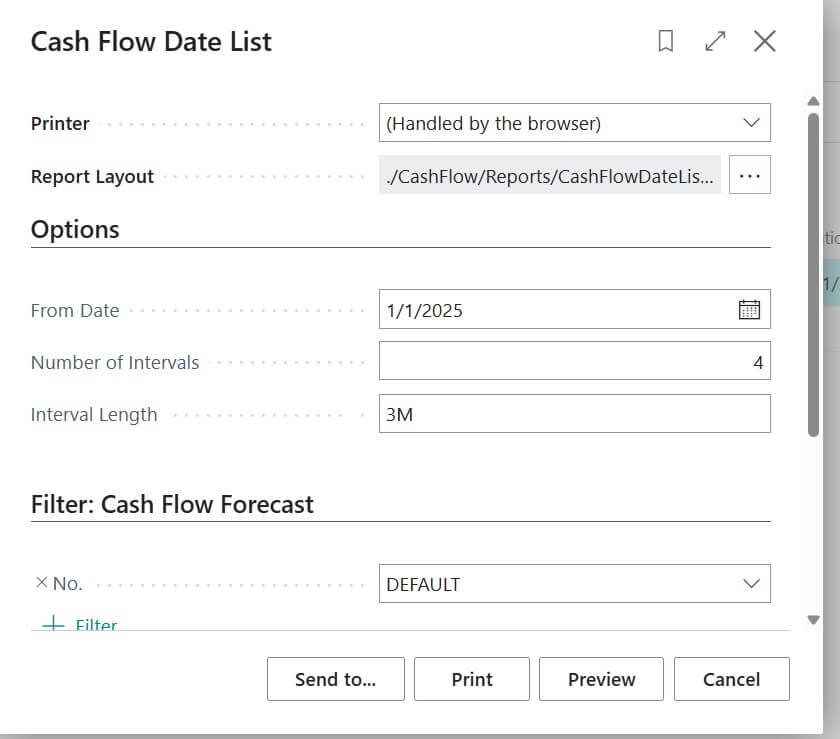
Task: Bookmark the Cash Flow Date List report
Action: pyautogui.click(x=665, y=41)
